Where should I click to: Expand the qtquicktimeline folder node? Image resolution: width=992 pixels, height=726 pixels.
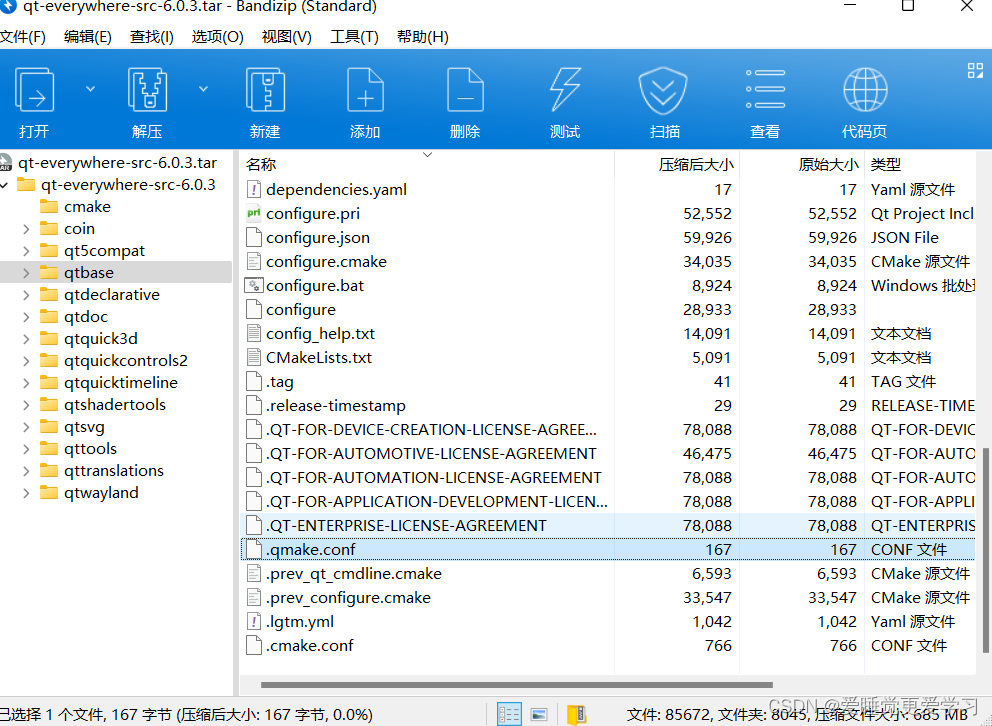26,383
